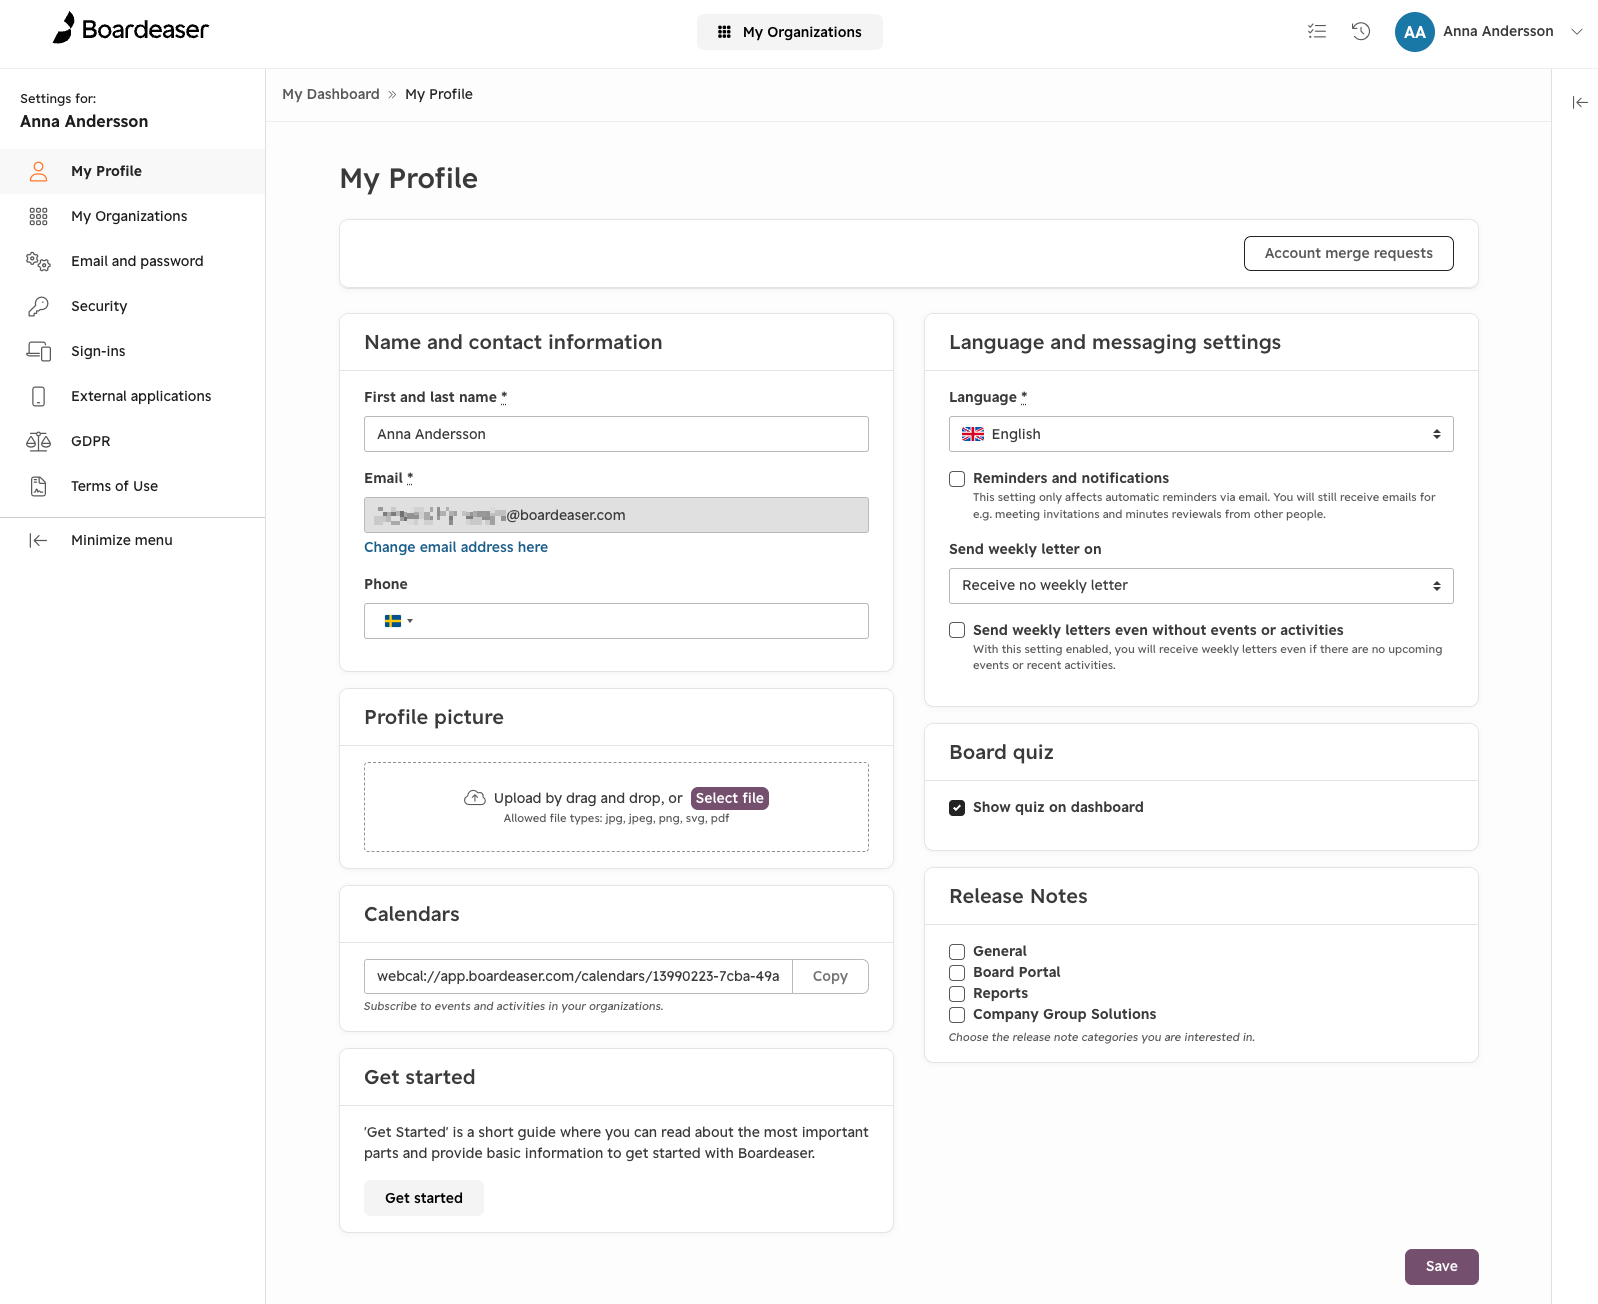Open External applications settings

(132, 396)
